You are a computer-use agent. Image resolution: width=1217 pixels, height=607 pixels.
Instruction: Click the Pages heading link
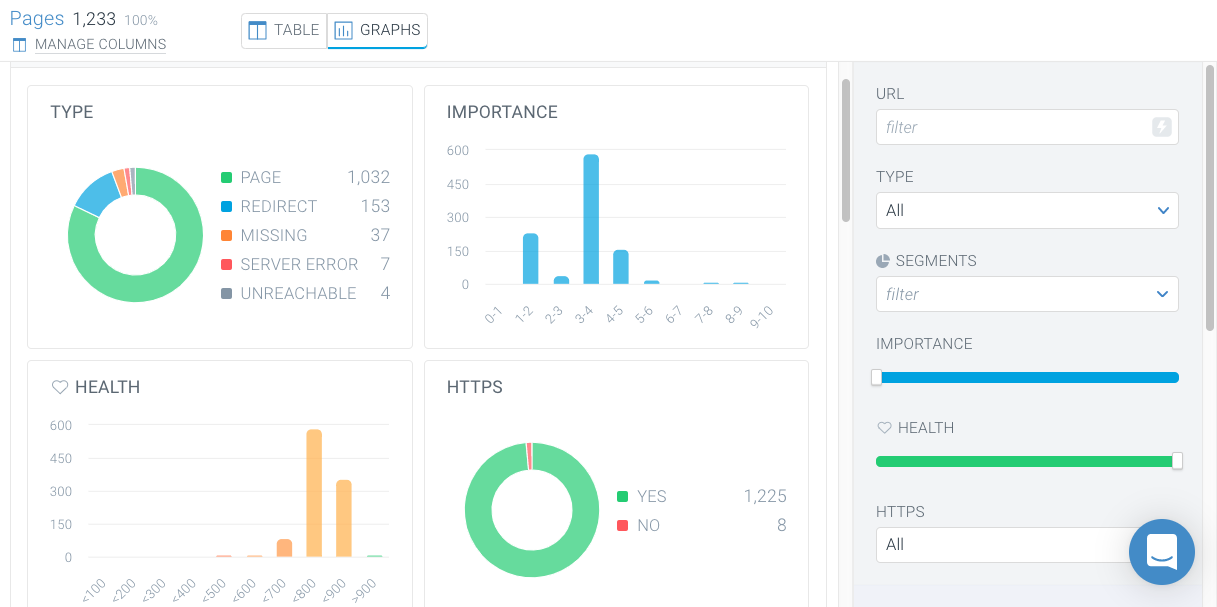click(37, 19)
